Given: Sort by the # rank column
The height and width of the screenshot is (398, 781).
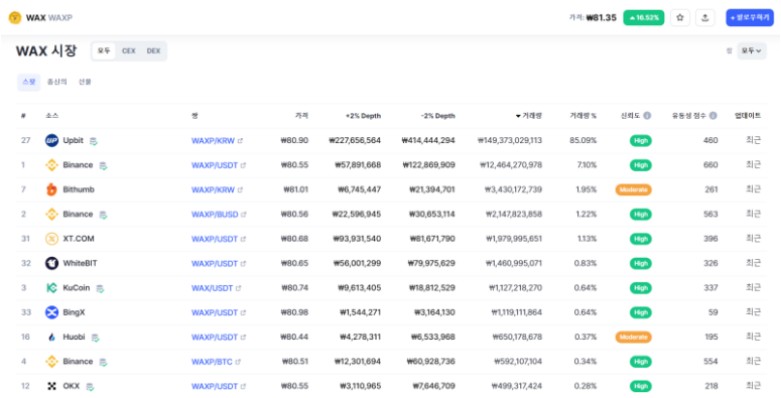Looking at the screenshot, I should click(x=23, y=116).
